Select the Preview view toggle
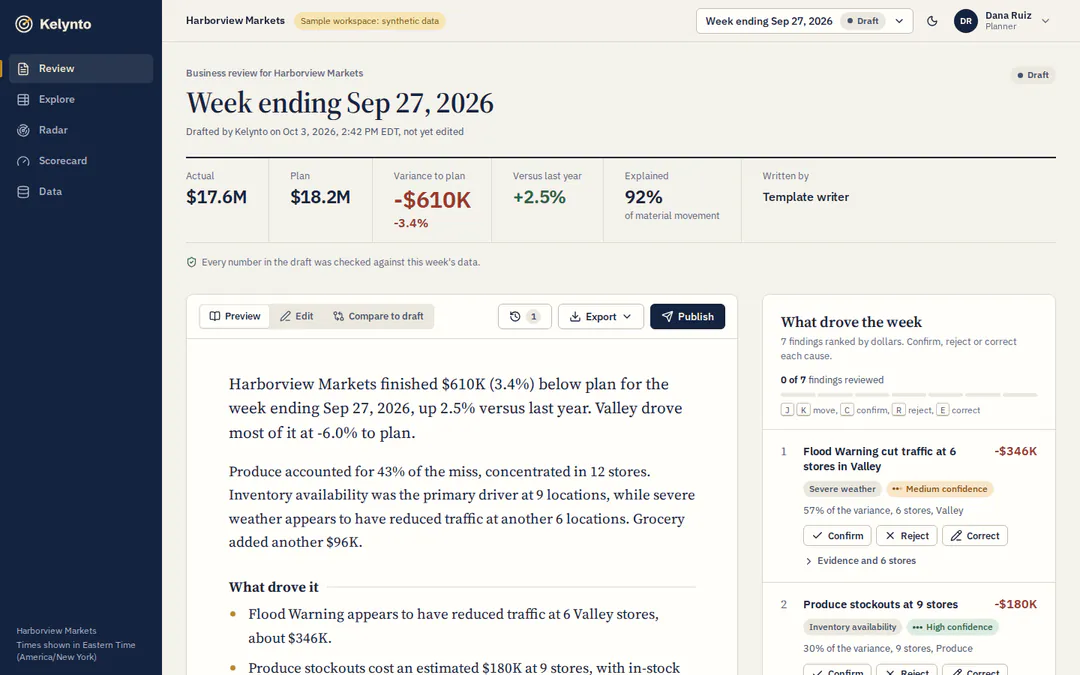 tap(235, 316)
